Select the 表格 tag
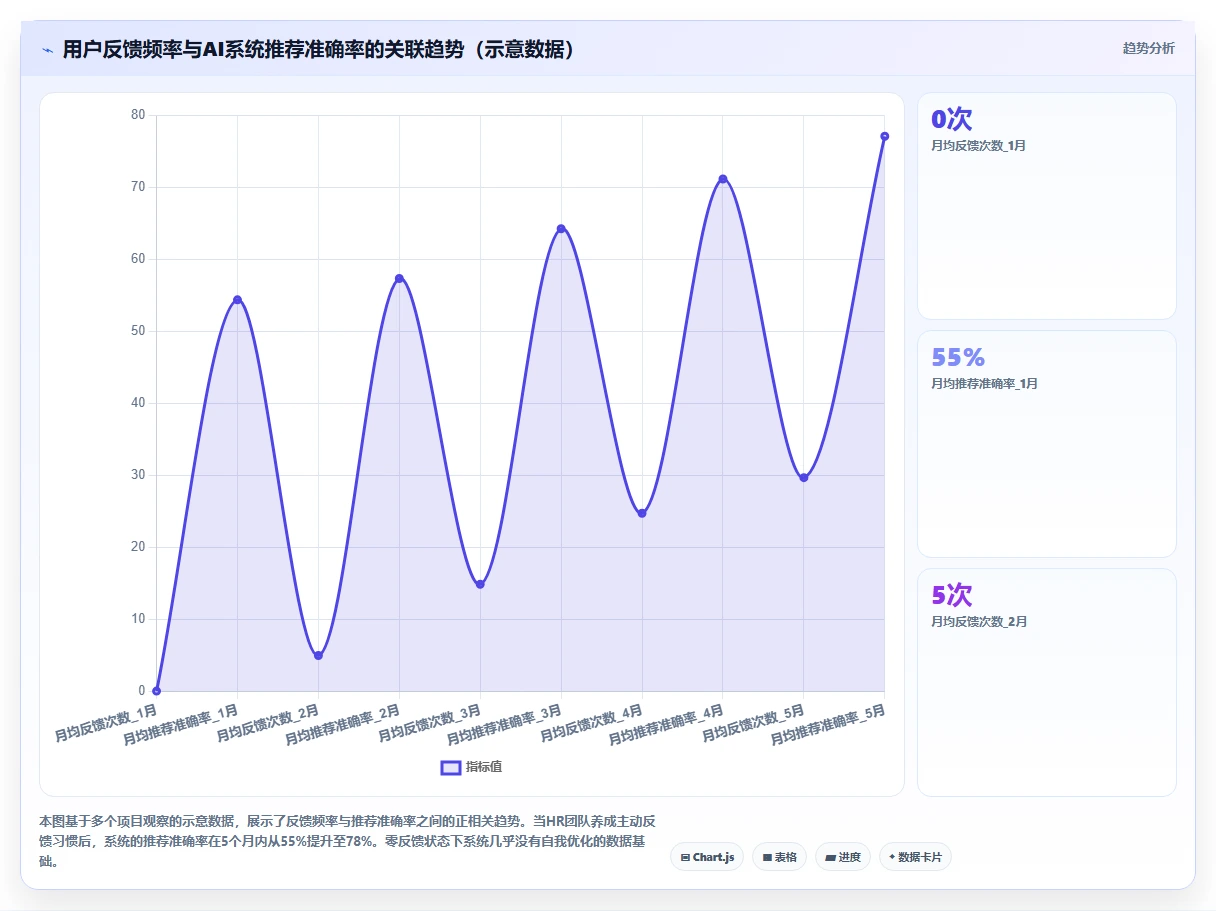 coord(779,857)
